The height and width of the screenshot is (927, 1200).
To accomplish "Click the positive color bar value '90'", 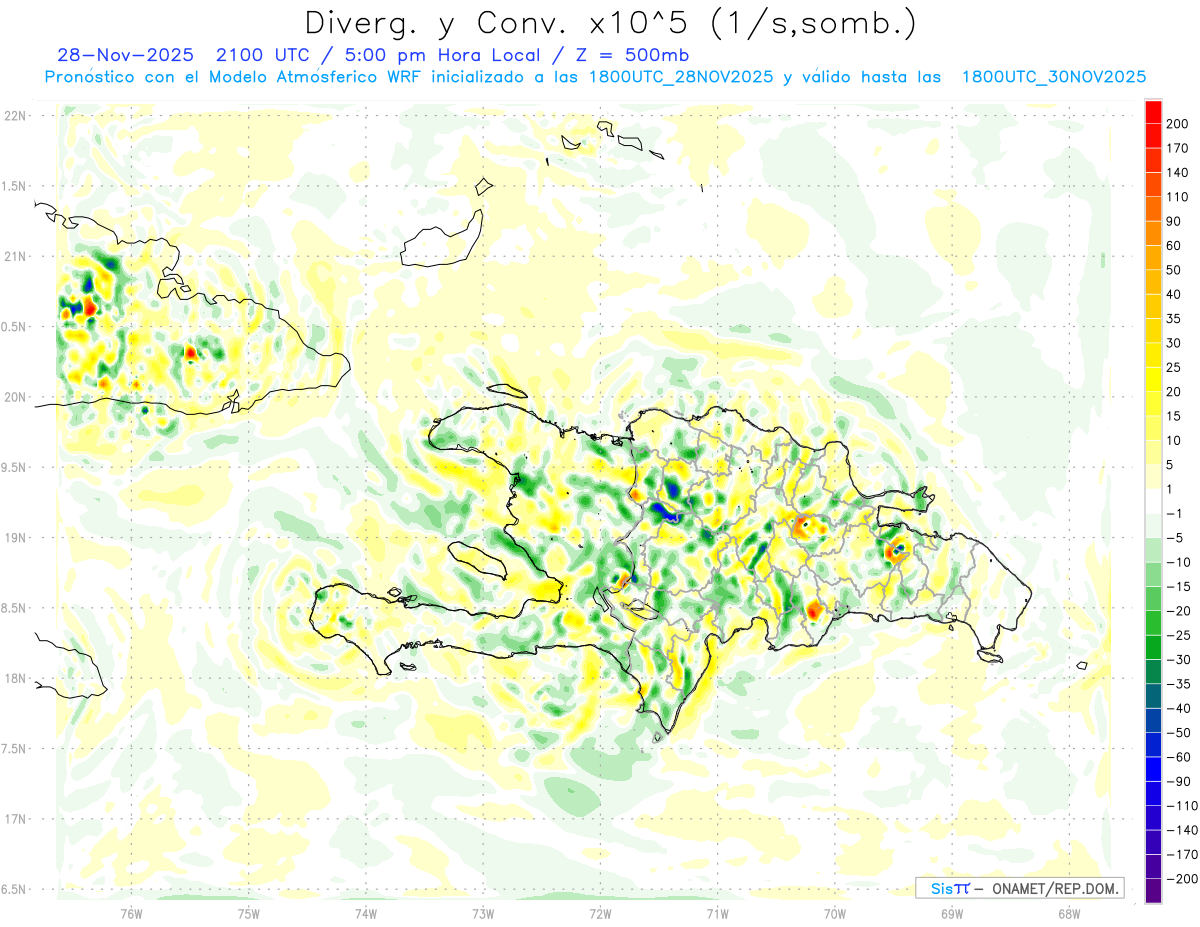I will point(1174,221).
